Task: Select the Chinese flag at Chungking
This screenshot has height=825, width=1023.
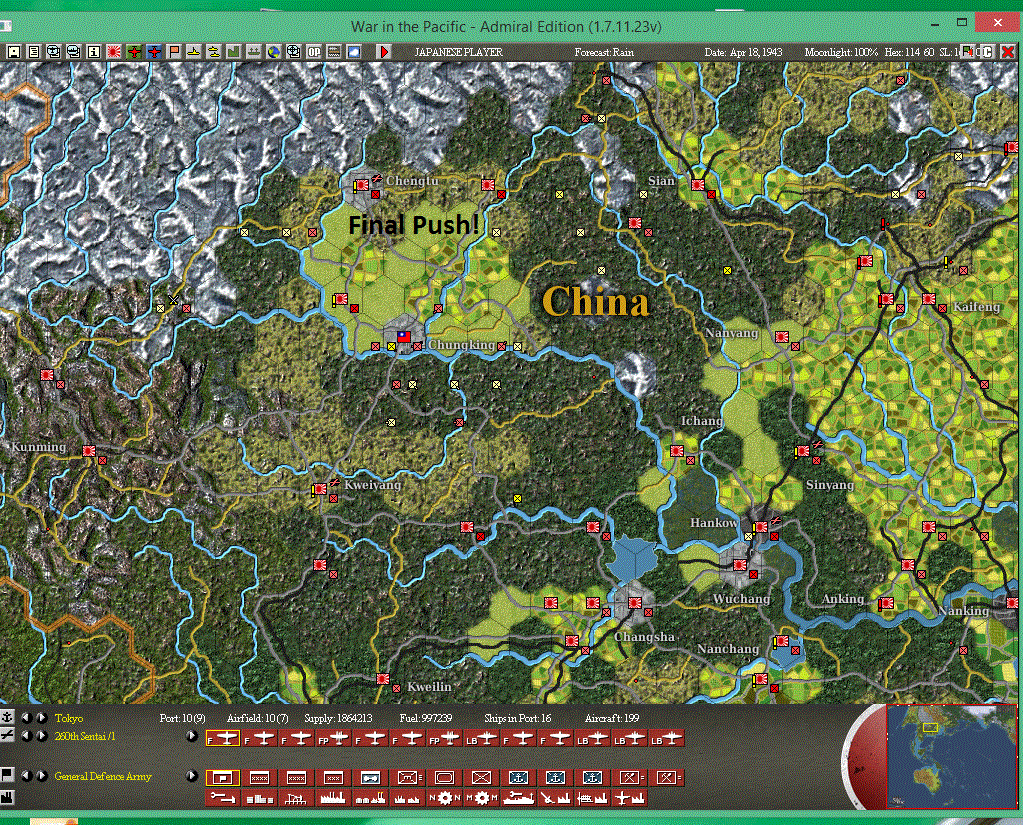Action: tap(404, 337)
